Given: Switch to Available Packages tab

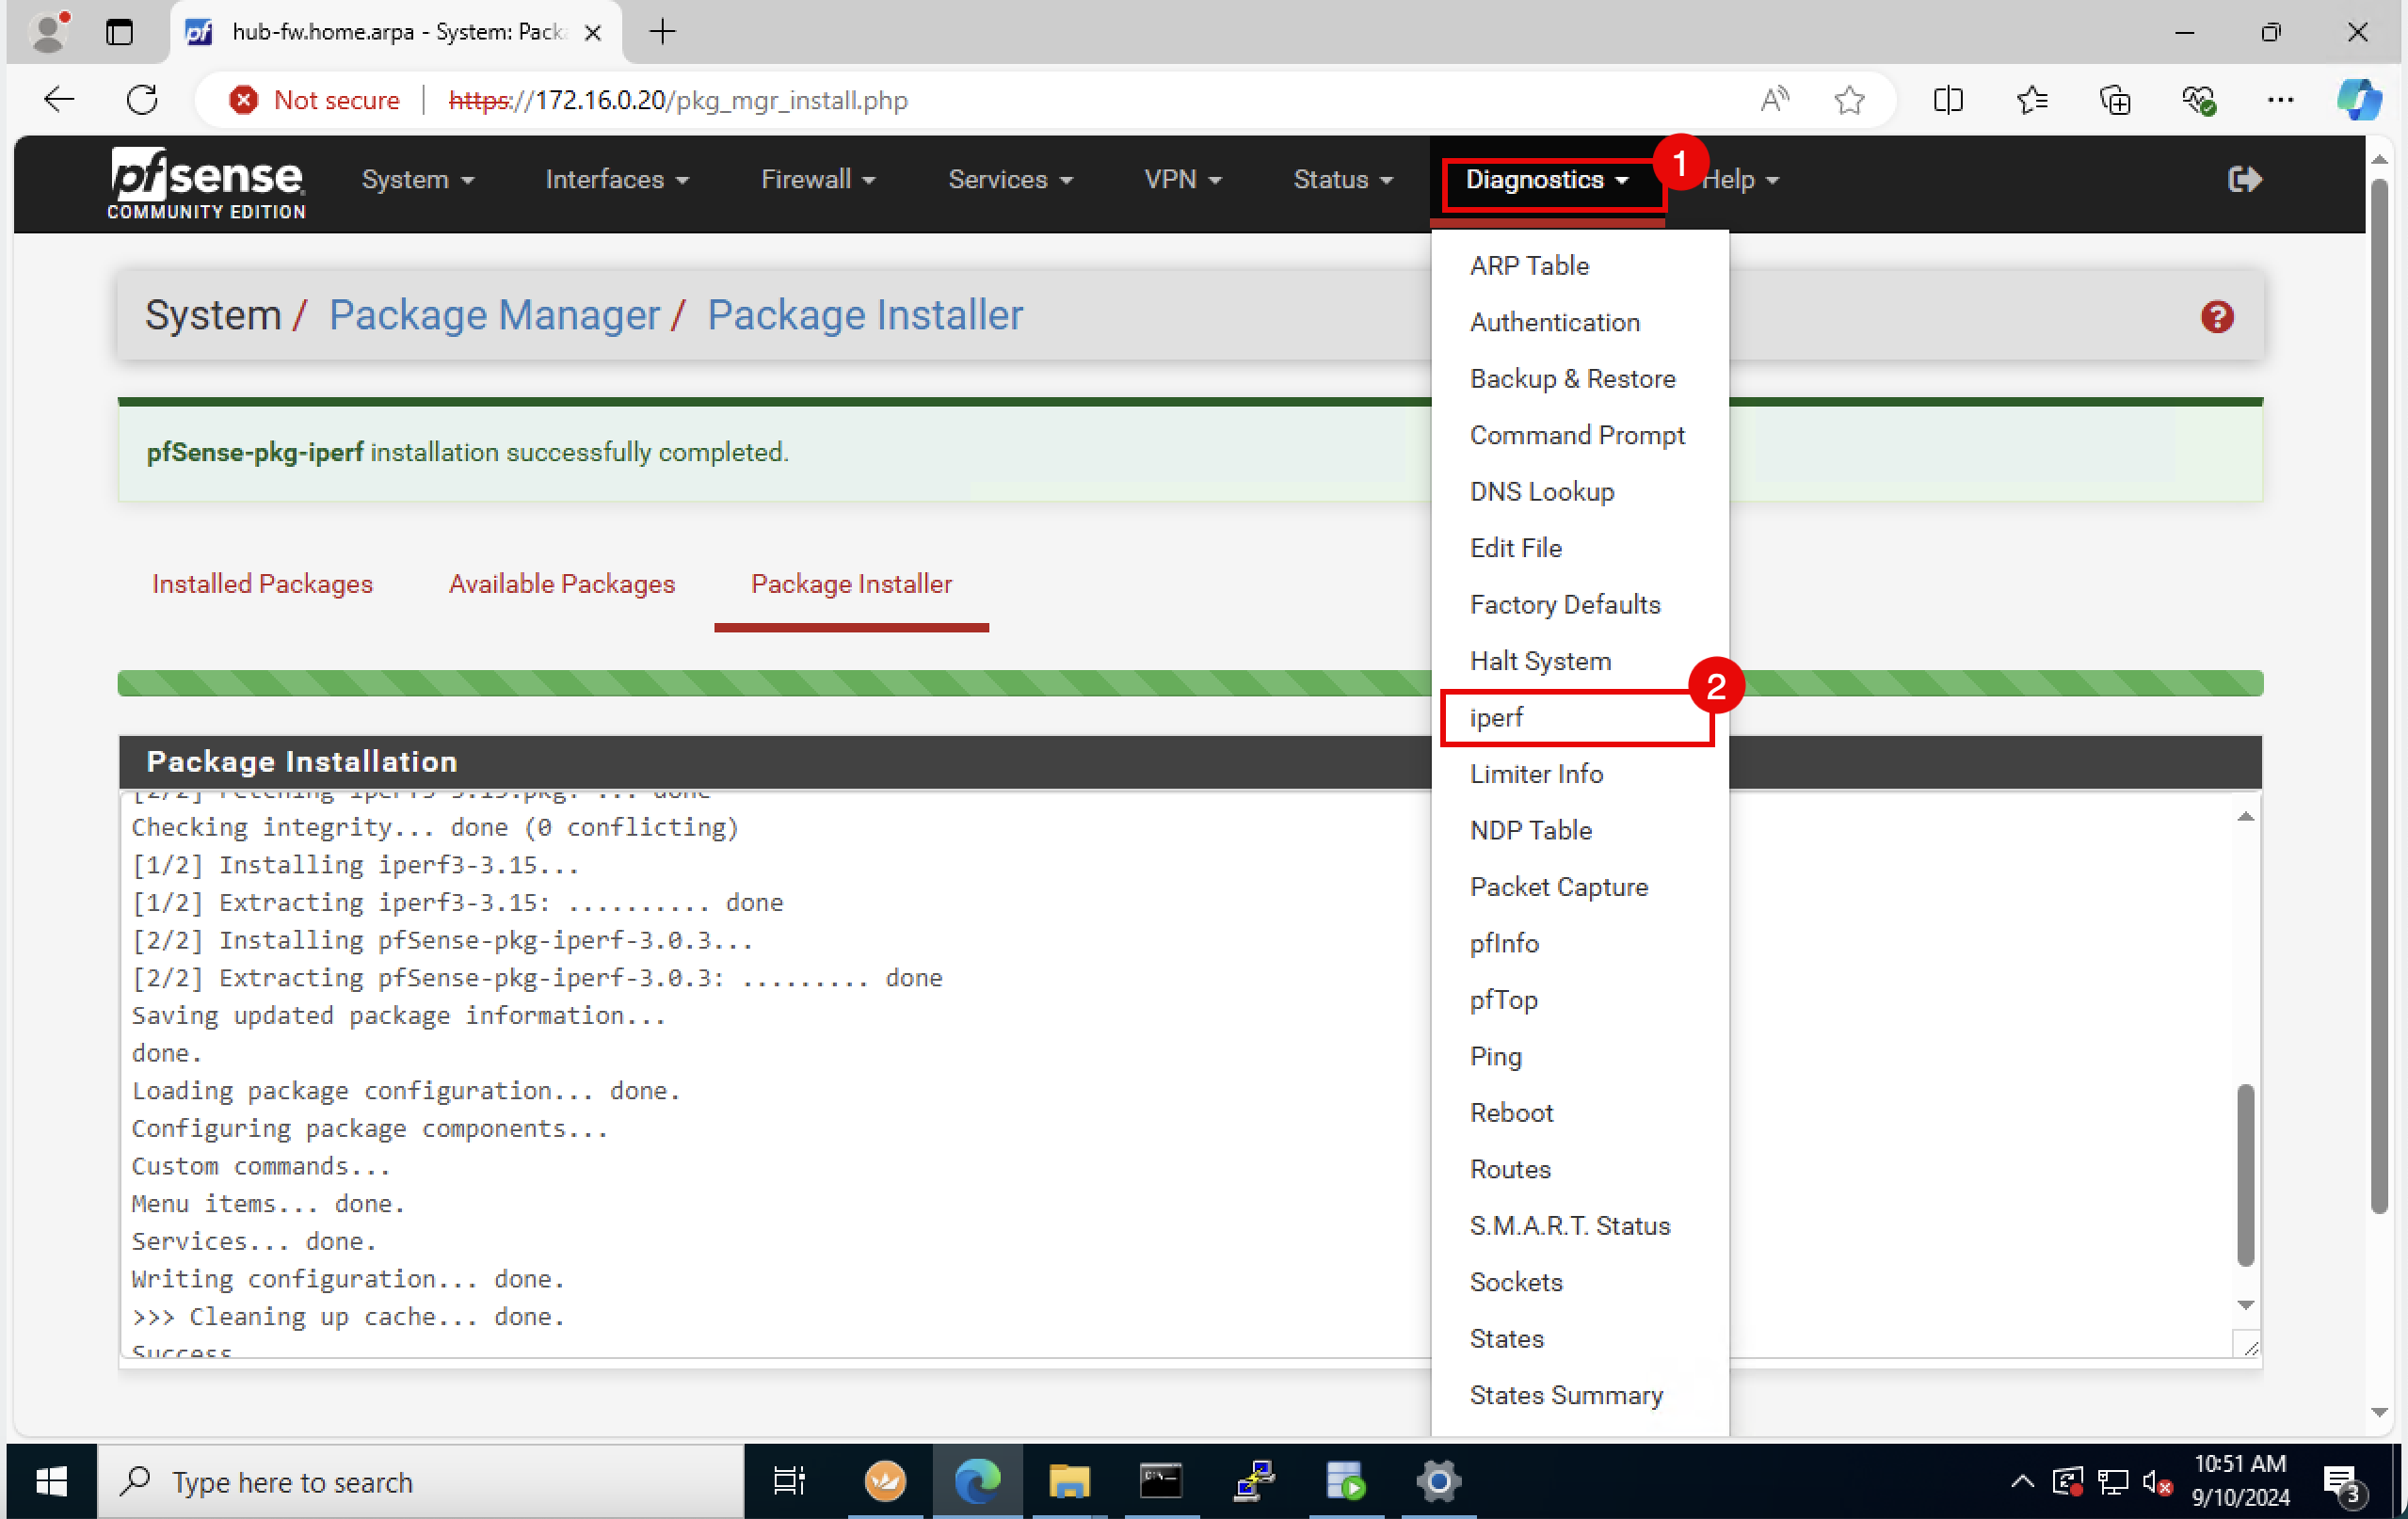Looking at the screenshot, I should (561, 584).
